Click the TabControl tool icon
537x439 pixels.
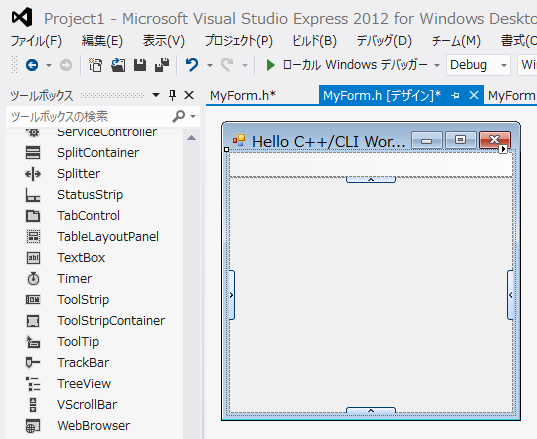33,216
